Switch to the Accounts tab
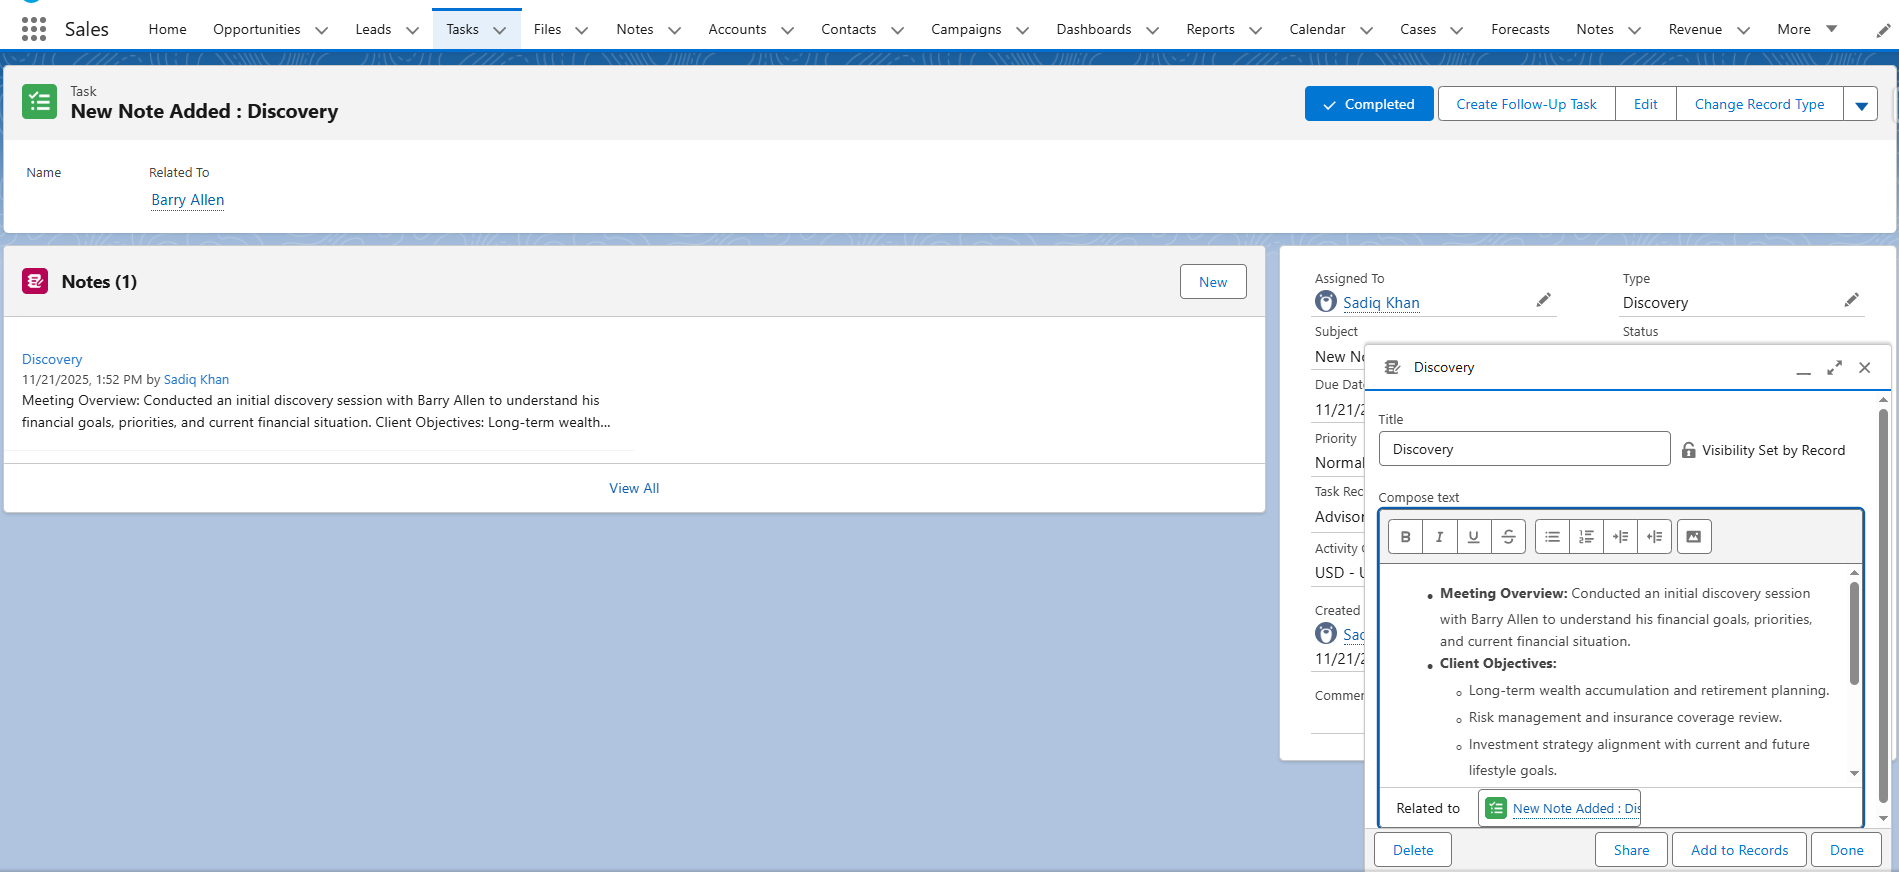Screen dimensions: 1899x873 click(736, 29)
